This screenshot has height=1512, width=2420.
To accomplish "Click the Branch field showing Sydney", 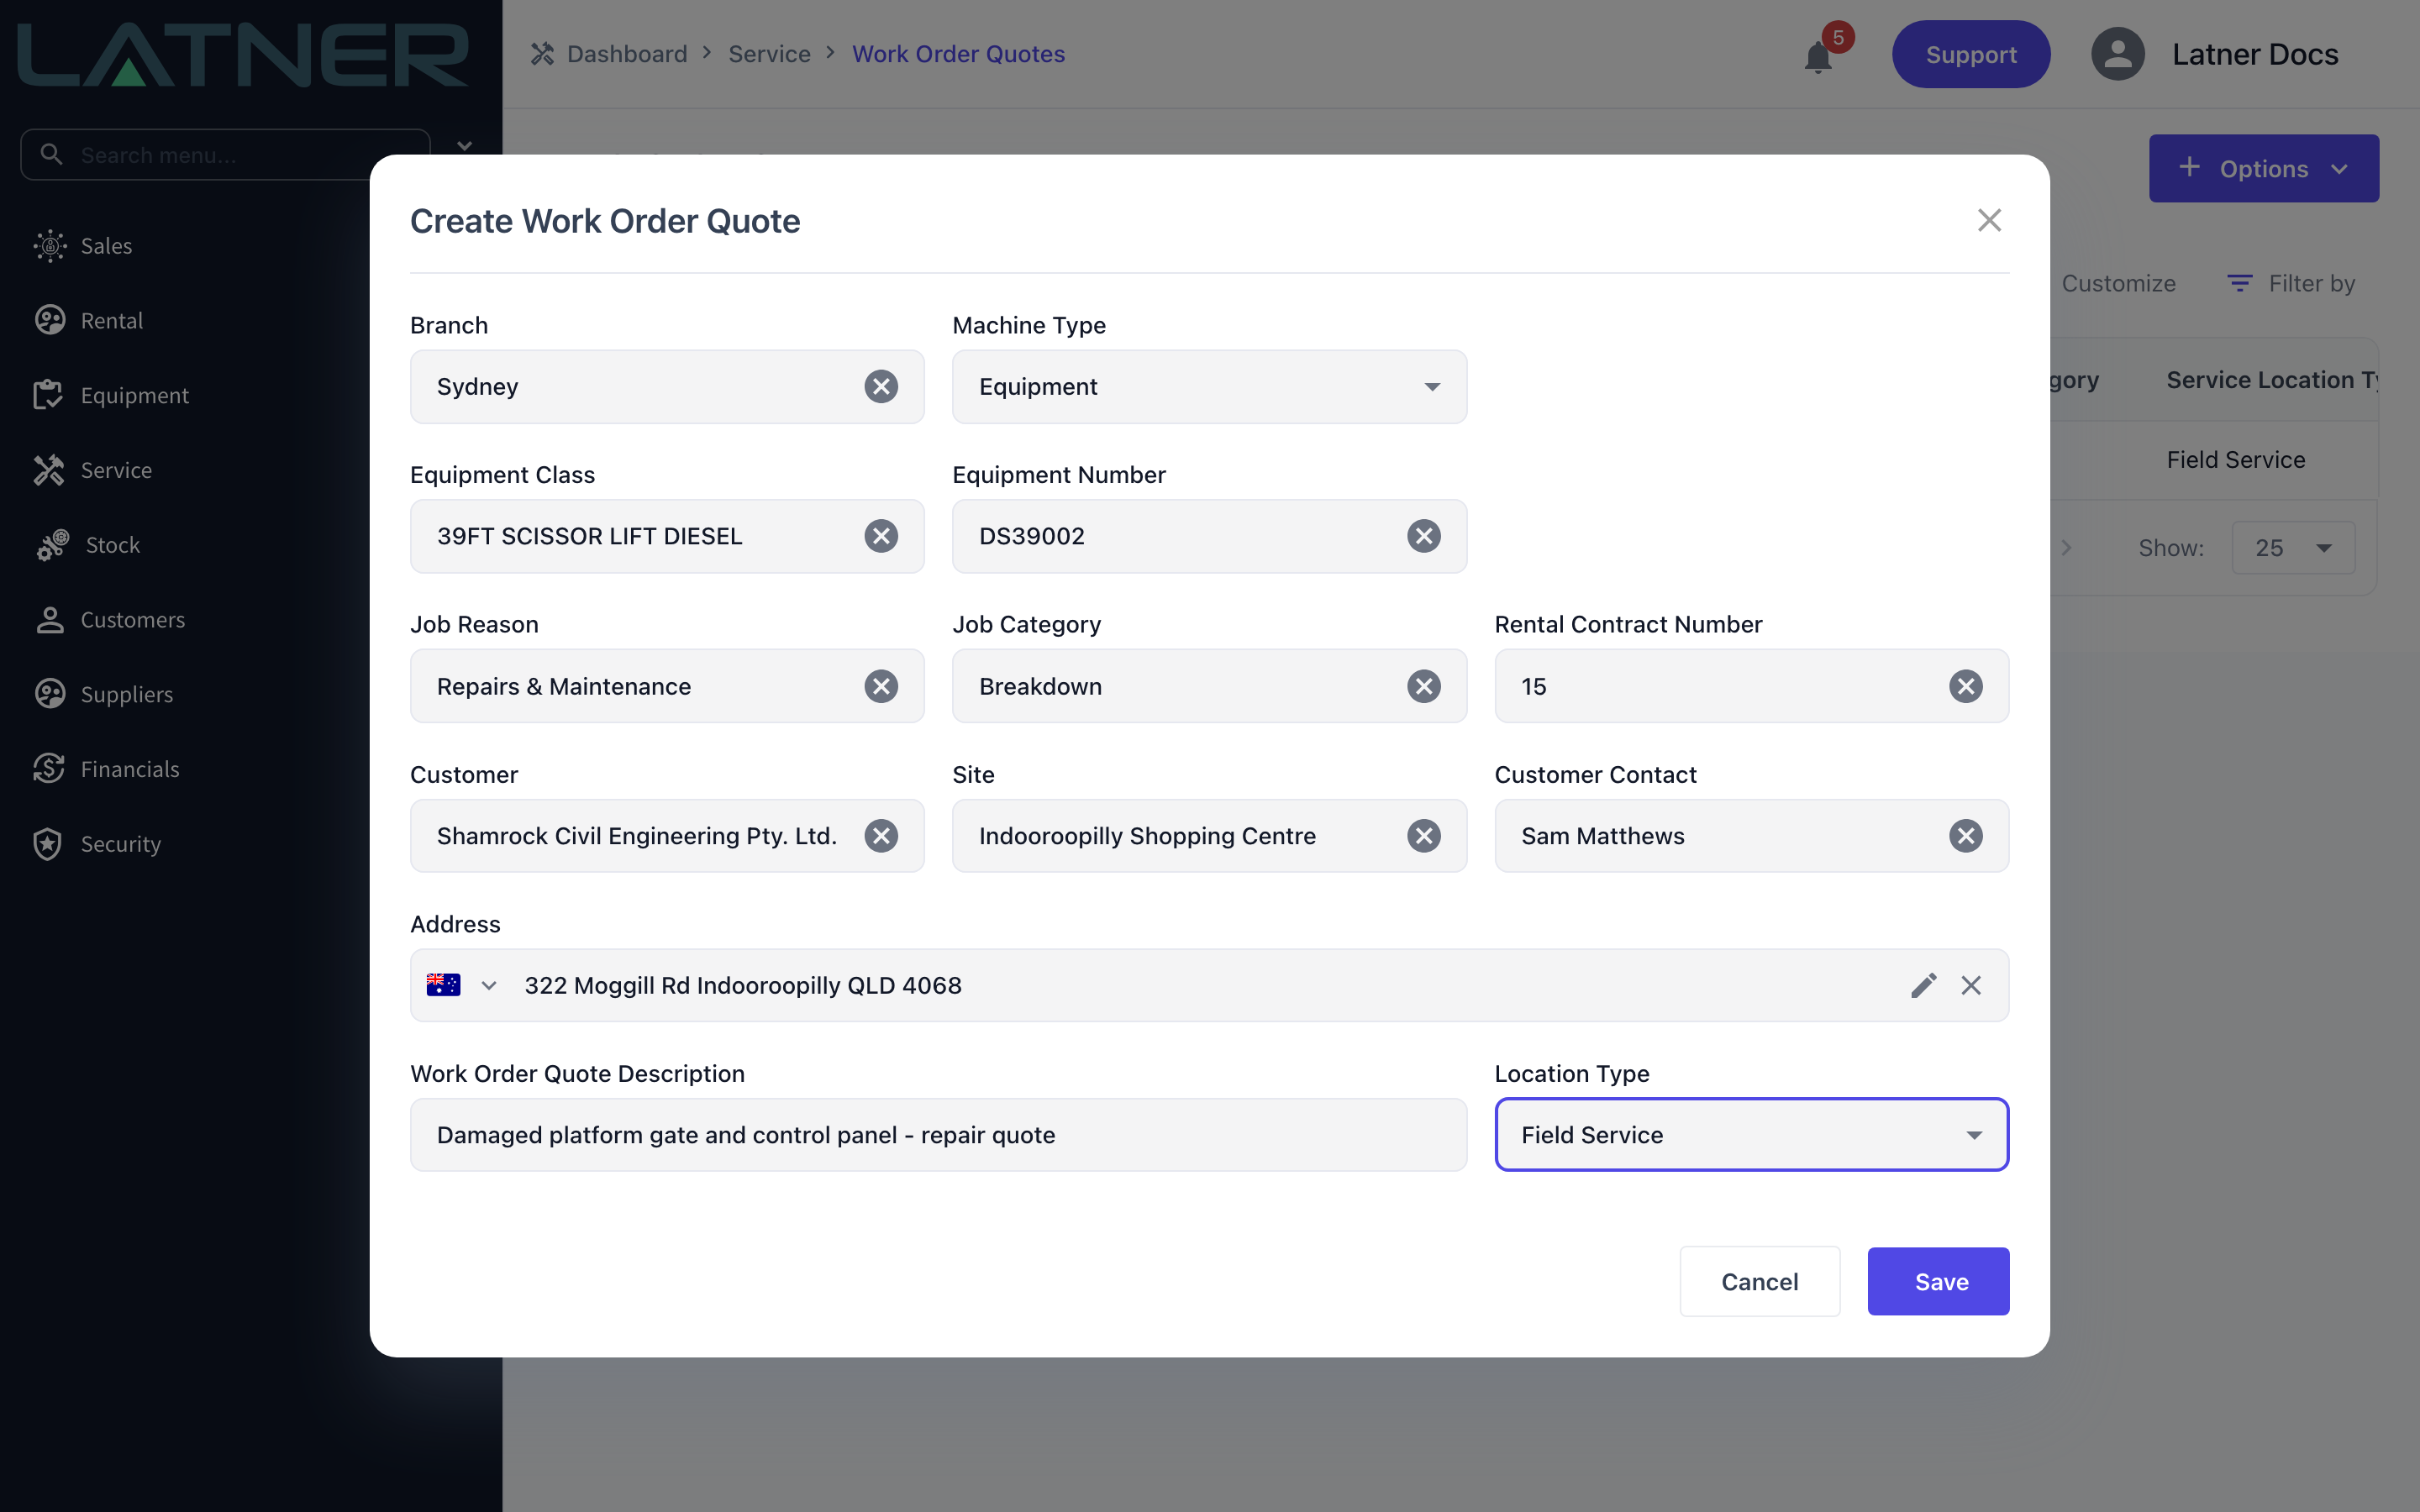I will click(667, 386).
